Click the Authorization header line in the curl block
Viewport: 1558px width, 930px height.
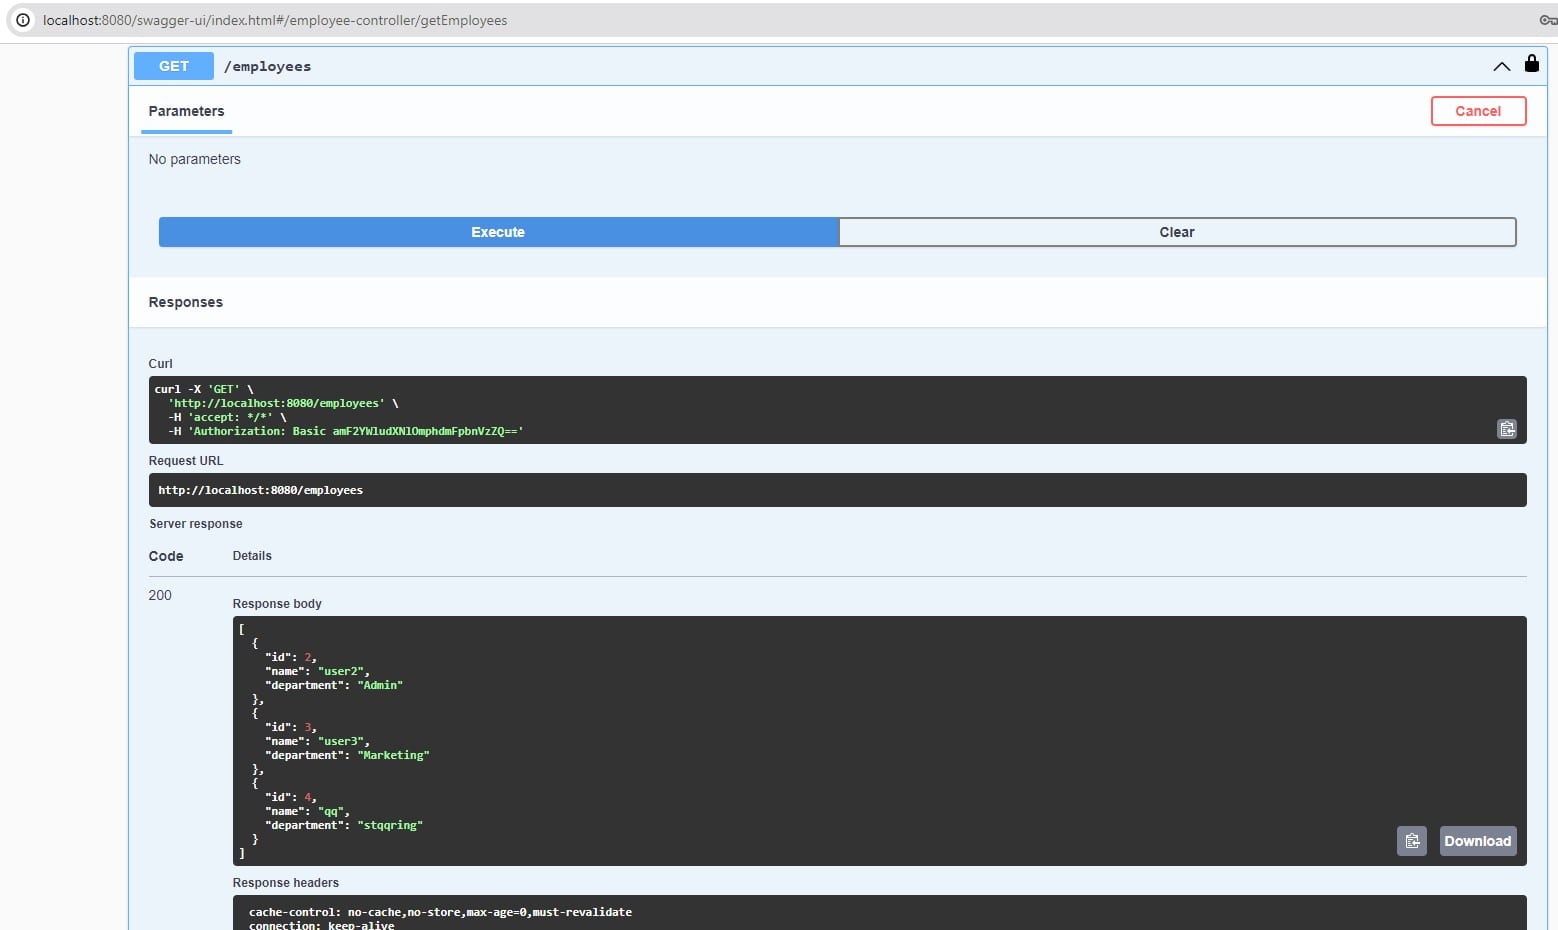pos(346,431)
